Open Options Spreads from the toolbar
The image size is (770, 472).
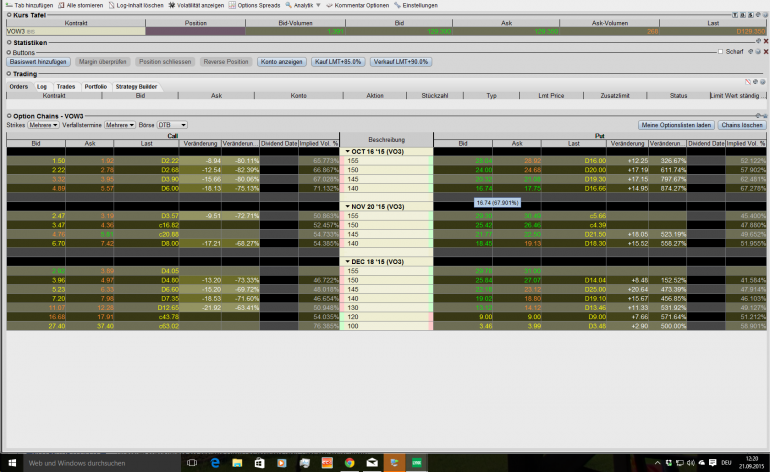[x=254, y=5]
